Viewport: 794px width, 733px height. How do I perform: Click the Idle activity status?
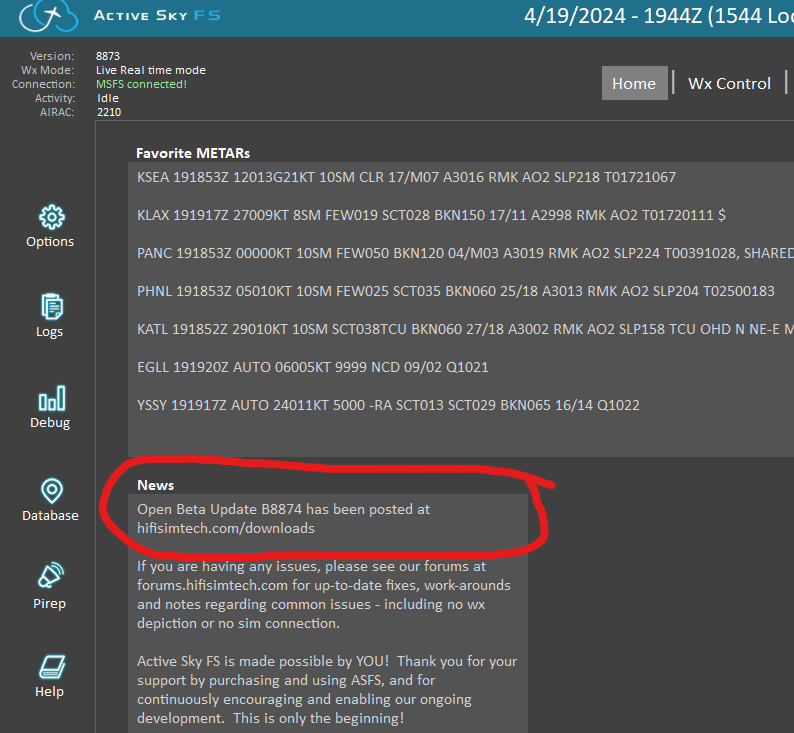(x=108, y=98)
